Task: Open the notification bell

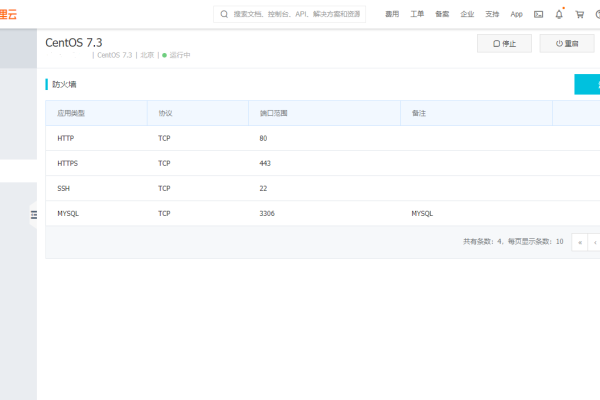Action: tap(559, 14)
